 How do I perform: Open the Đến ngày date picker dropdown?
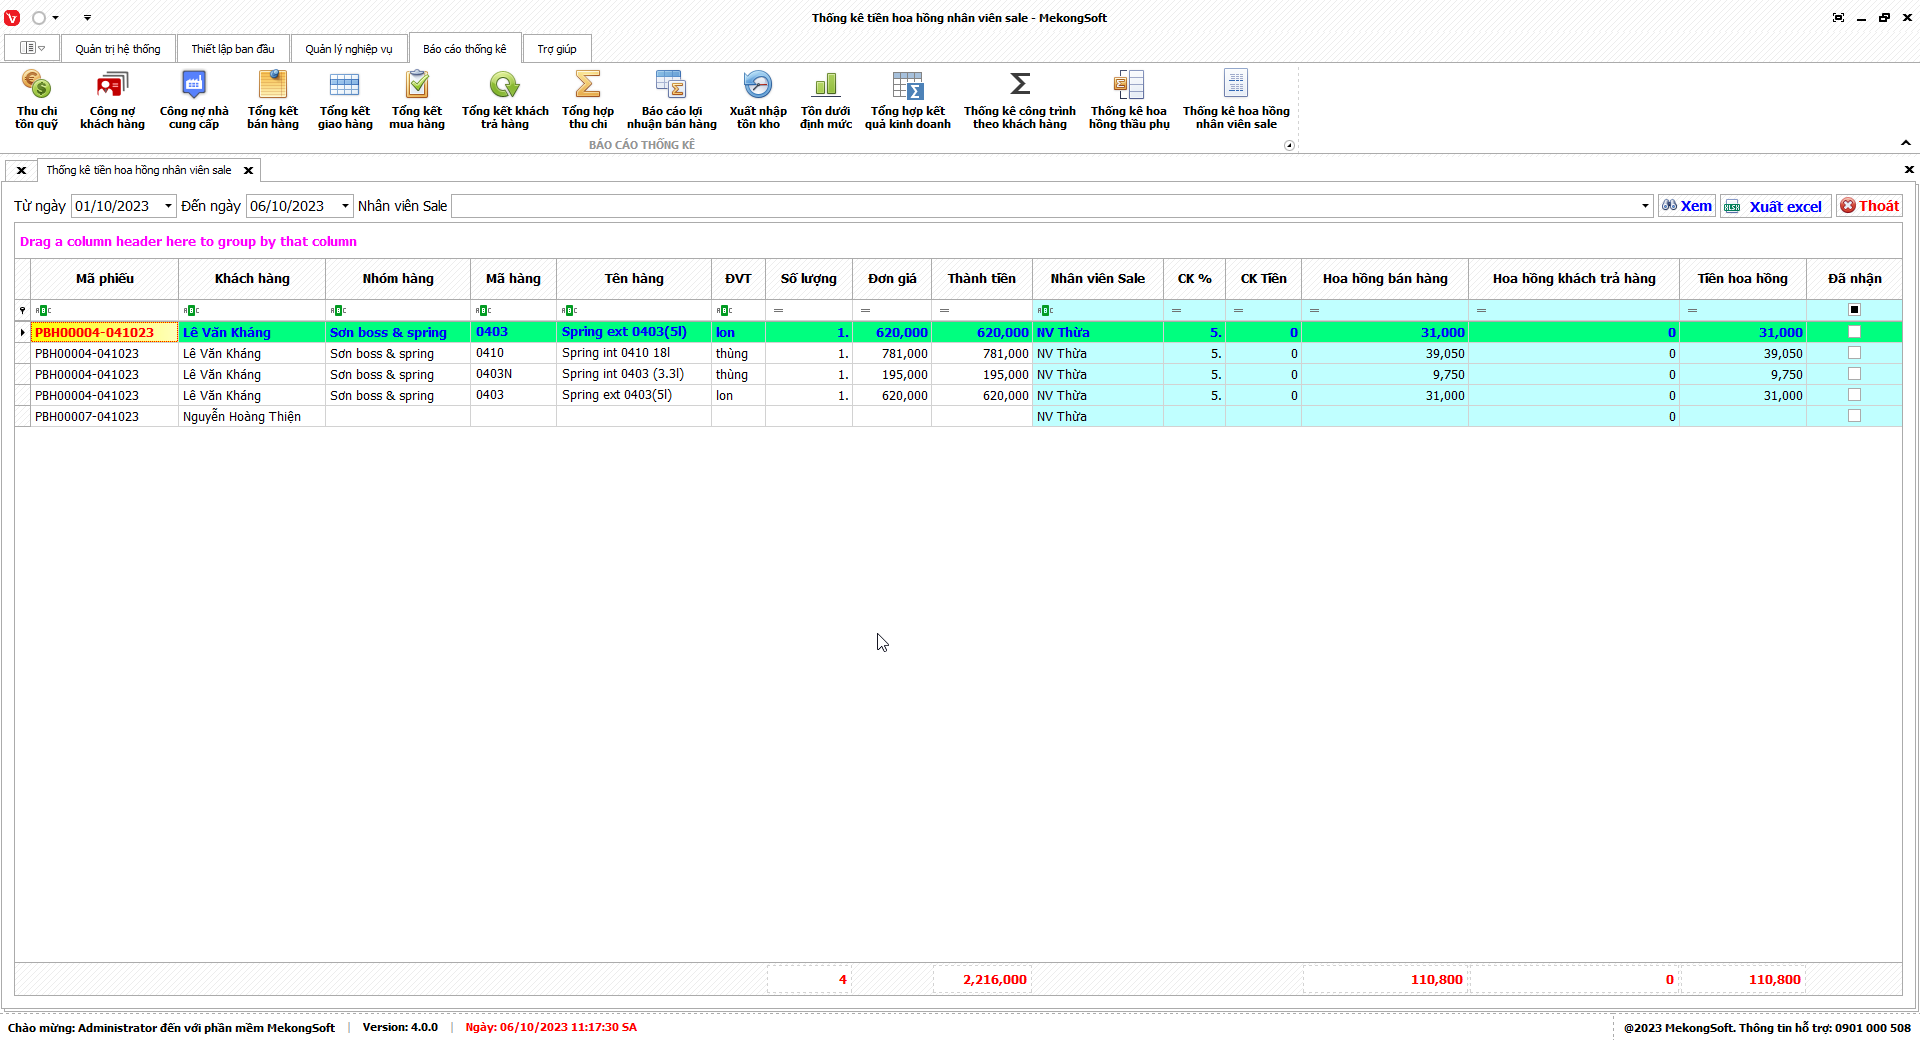345,206
